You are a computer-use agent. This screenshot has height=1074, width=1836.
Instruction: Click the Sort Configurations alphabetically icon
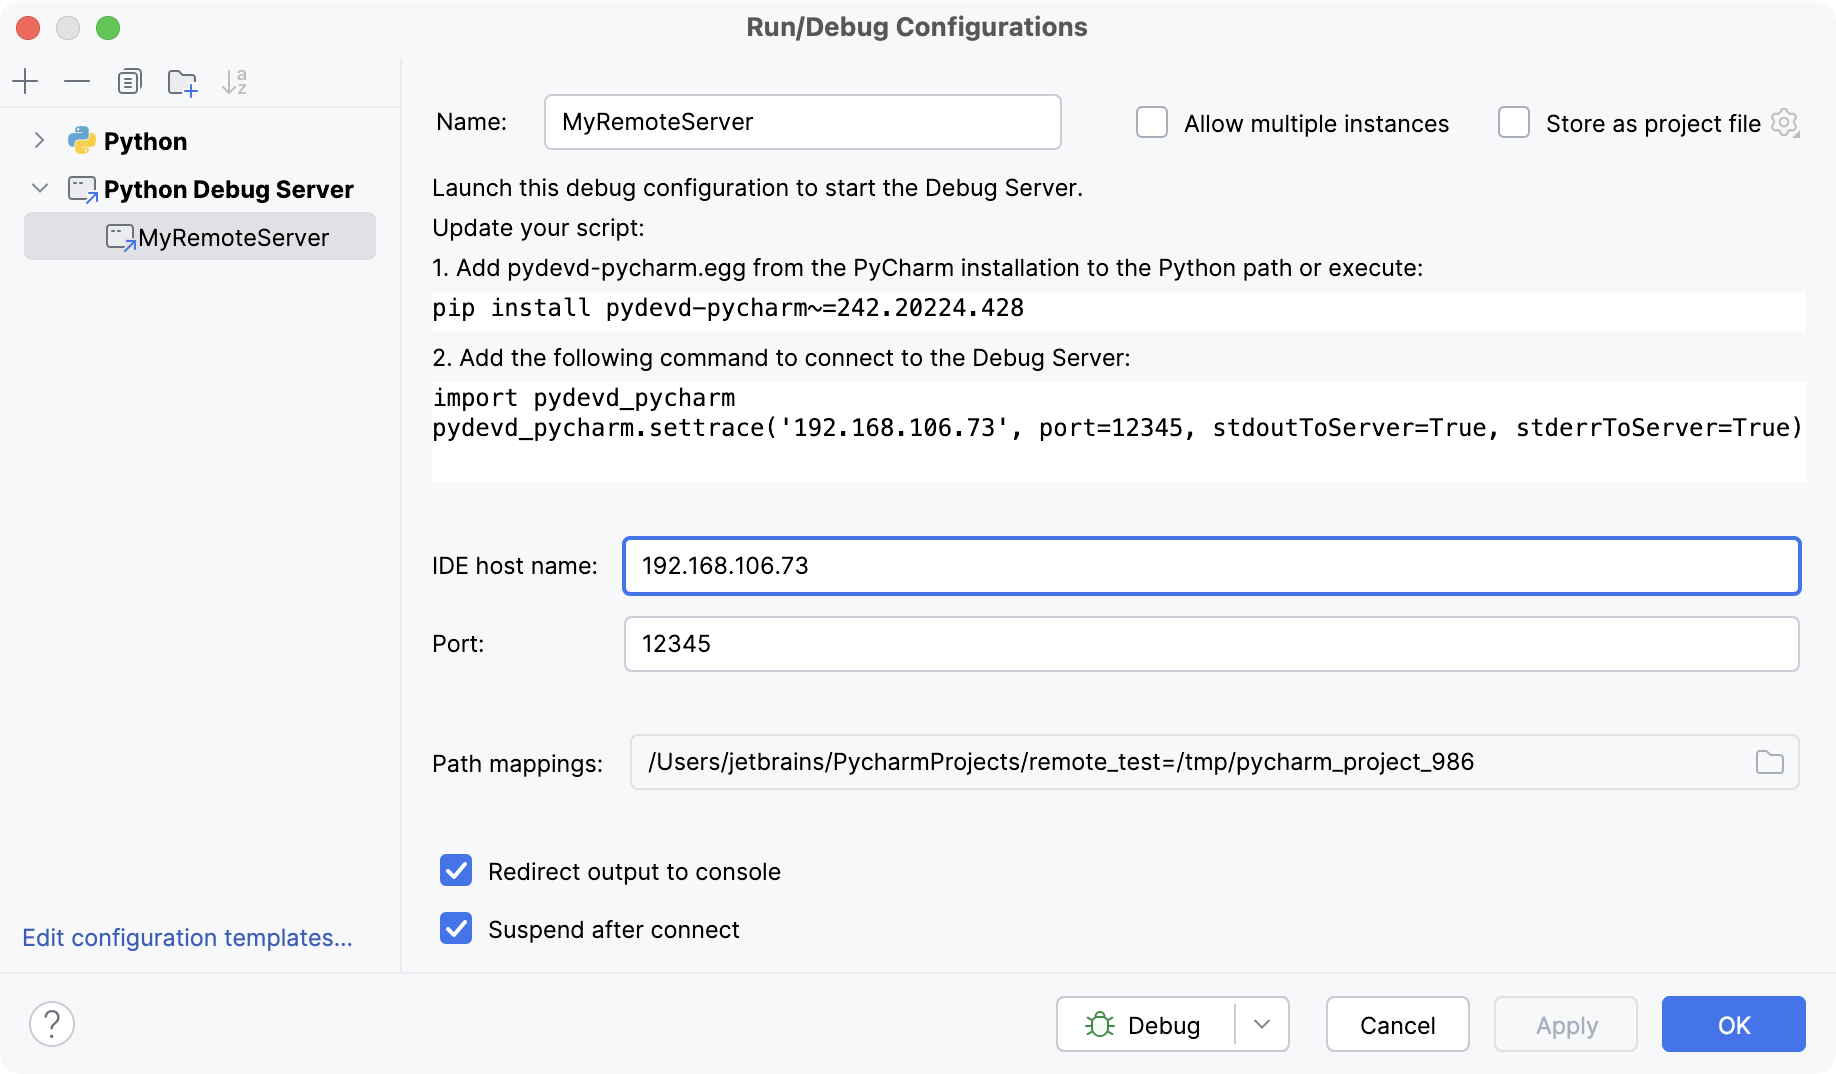point(234,82)
